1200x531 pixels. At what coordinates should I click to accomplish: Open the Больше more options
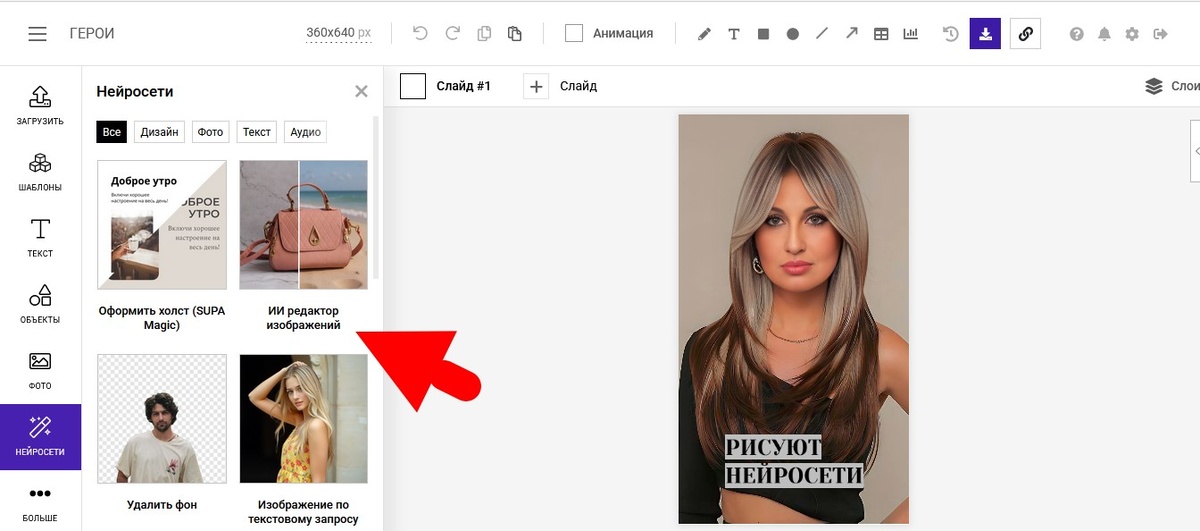pyautogui.click(x=40, y=503)
